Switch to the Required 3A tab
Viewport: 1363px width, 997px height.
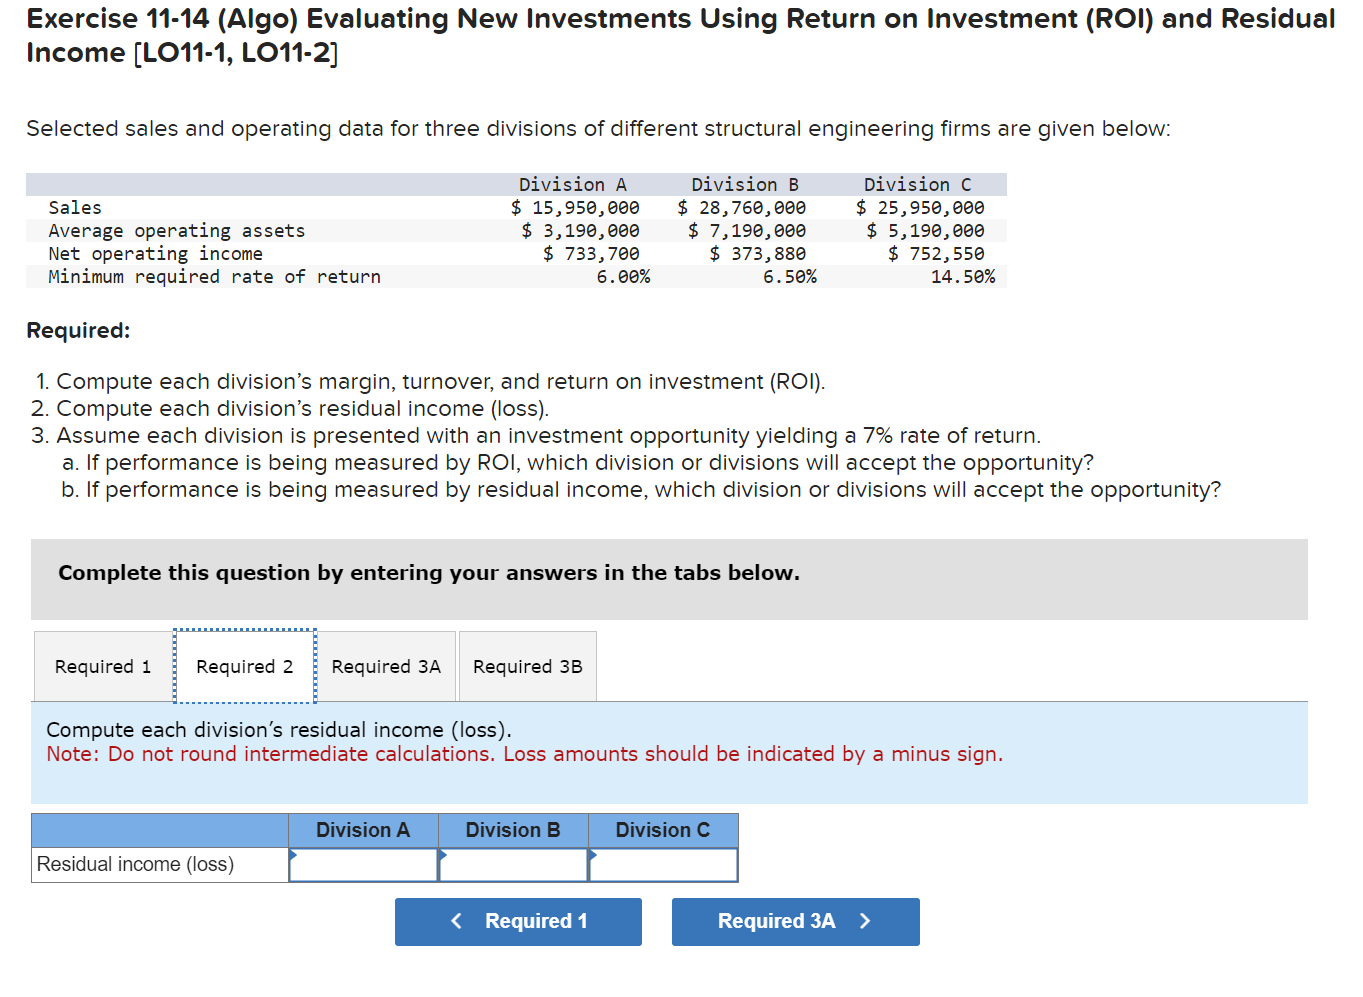coord(385,666)
